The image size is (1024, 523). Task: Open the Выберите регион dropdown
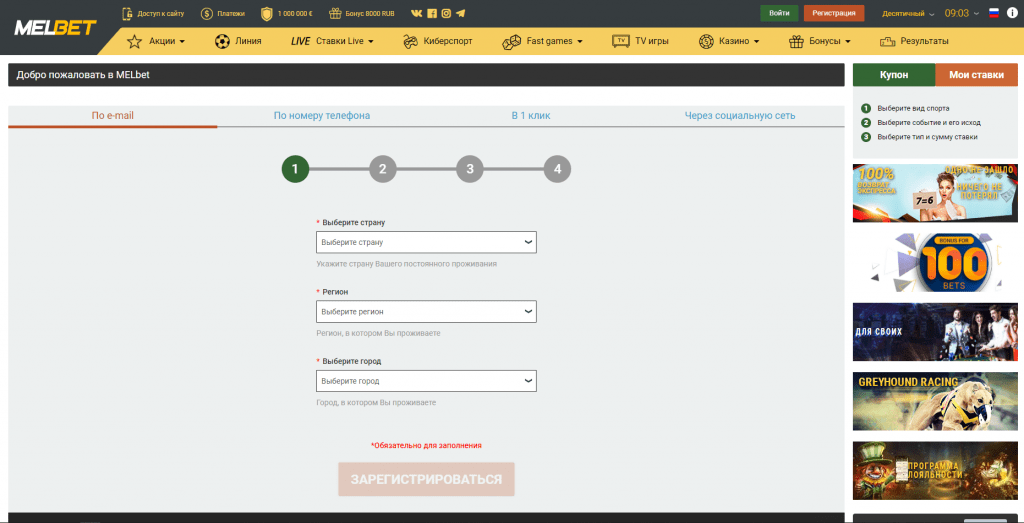tap(426, 311)
